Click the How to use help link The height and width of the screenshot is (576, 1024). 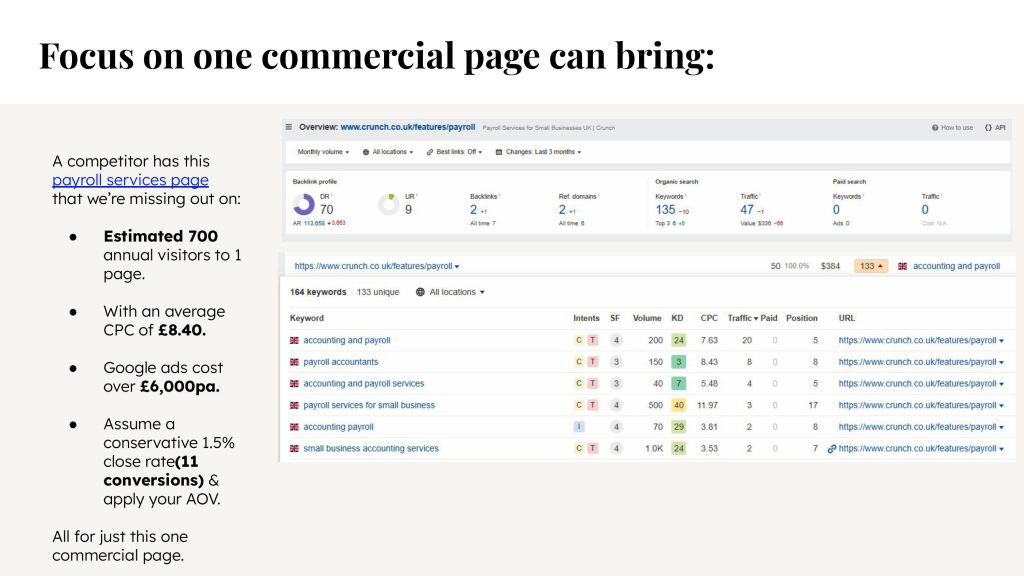click(x=952, y=128)
